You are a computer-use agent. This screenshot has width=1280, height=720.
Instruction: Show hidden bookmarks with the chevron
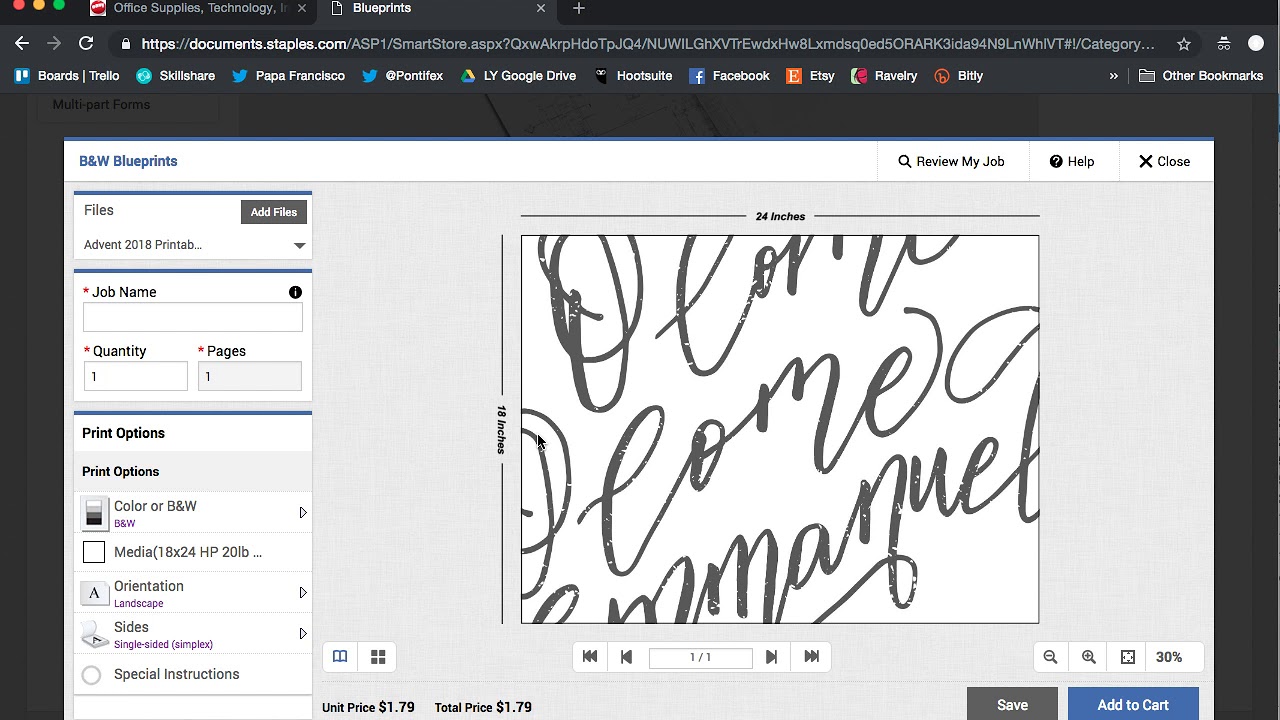coord(1113,76)
